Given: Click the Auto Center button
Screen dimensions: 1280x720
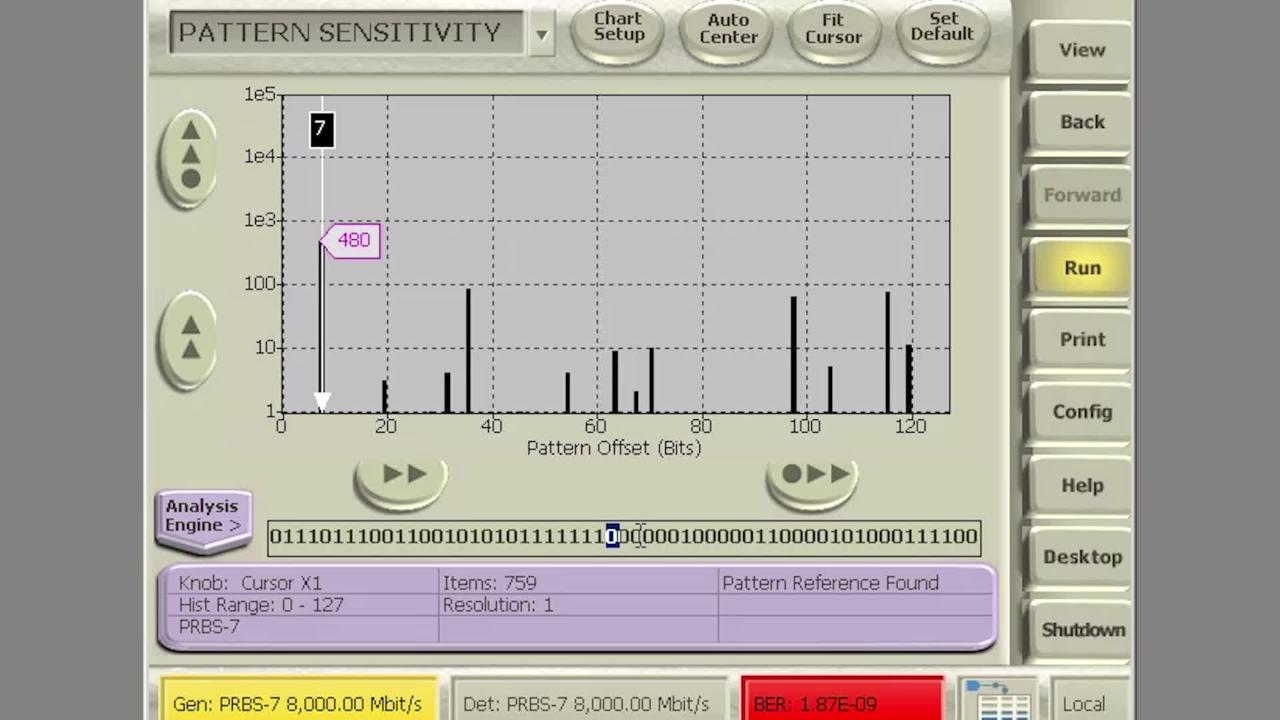Looking at the screenshot, I should pos(728,28).
